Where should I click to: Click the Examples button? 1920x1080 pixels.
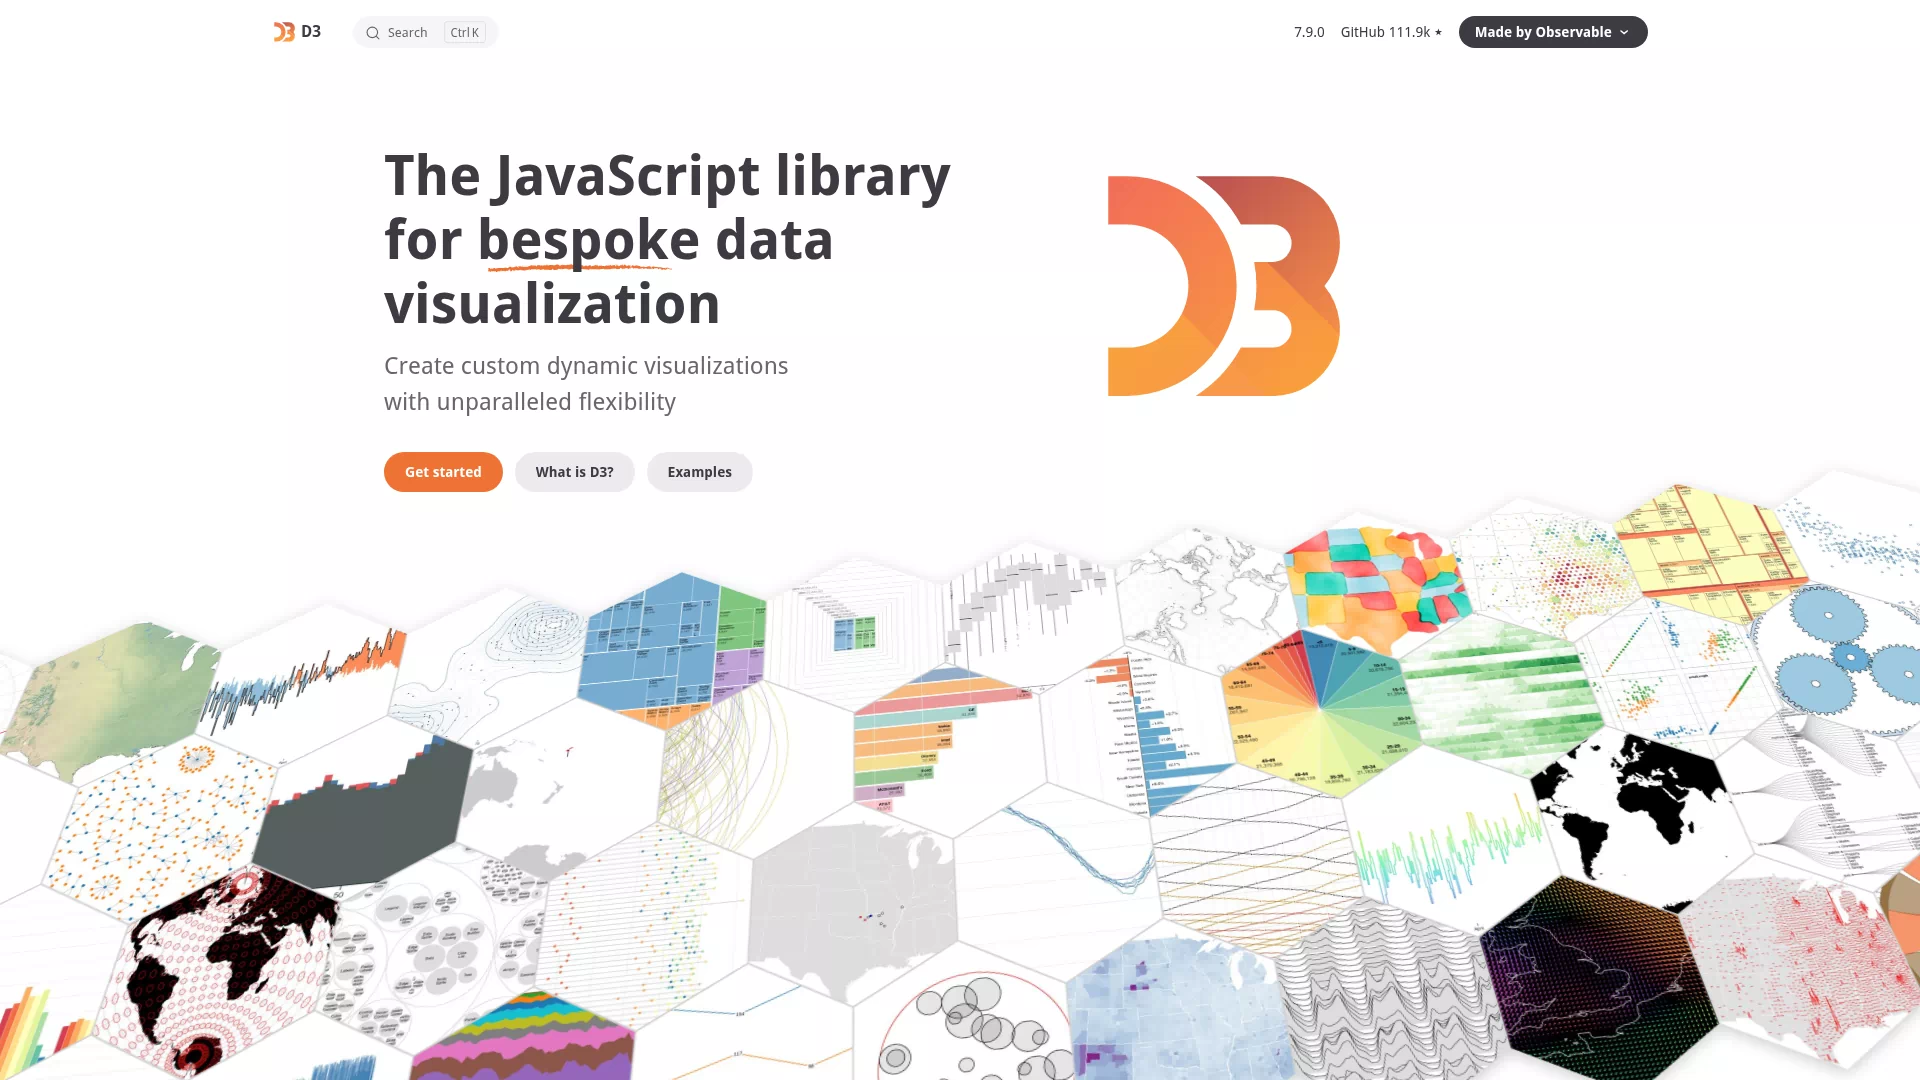pos(699,472)
